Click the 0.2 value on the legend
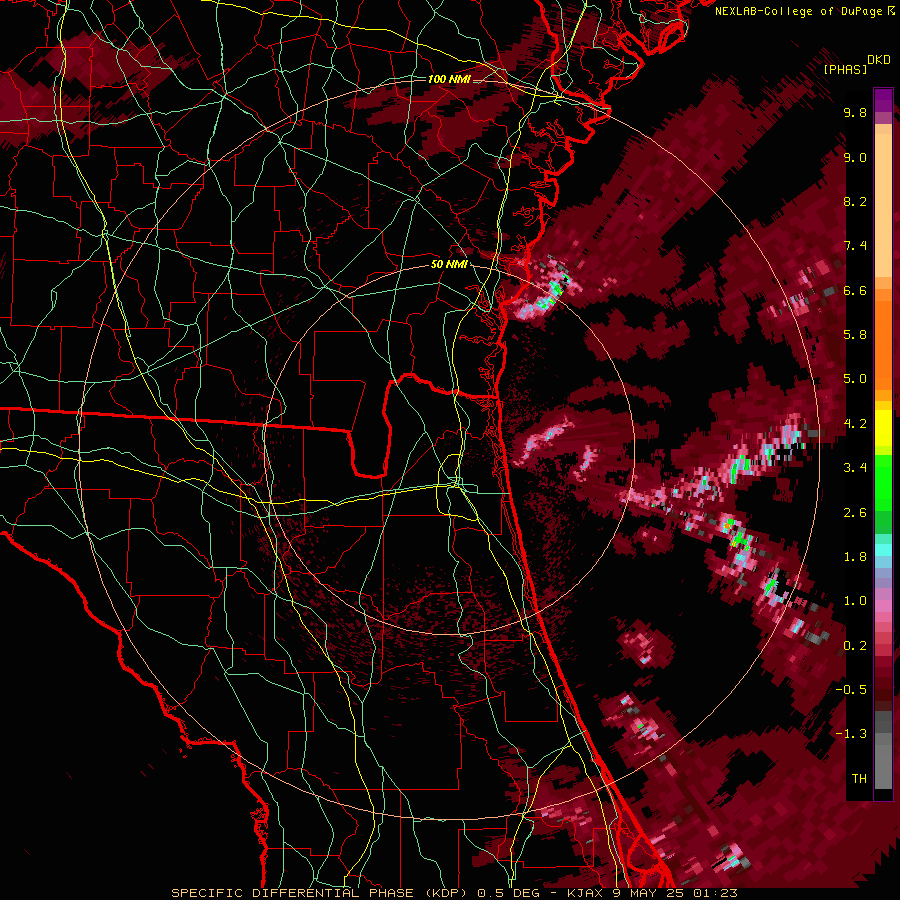 point(855,646)
